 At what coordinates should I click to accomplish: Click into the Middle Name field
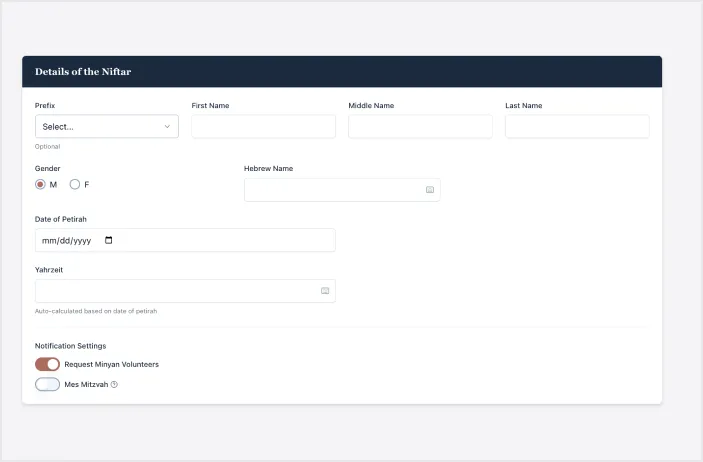point(420,127)
